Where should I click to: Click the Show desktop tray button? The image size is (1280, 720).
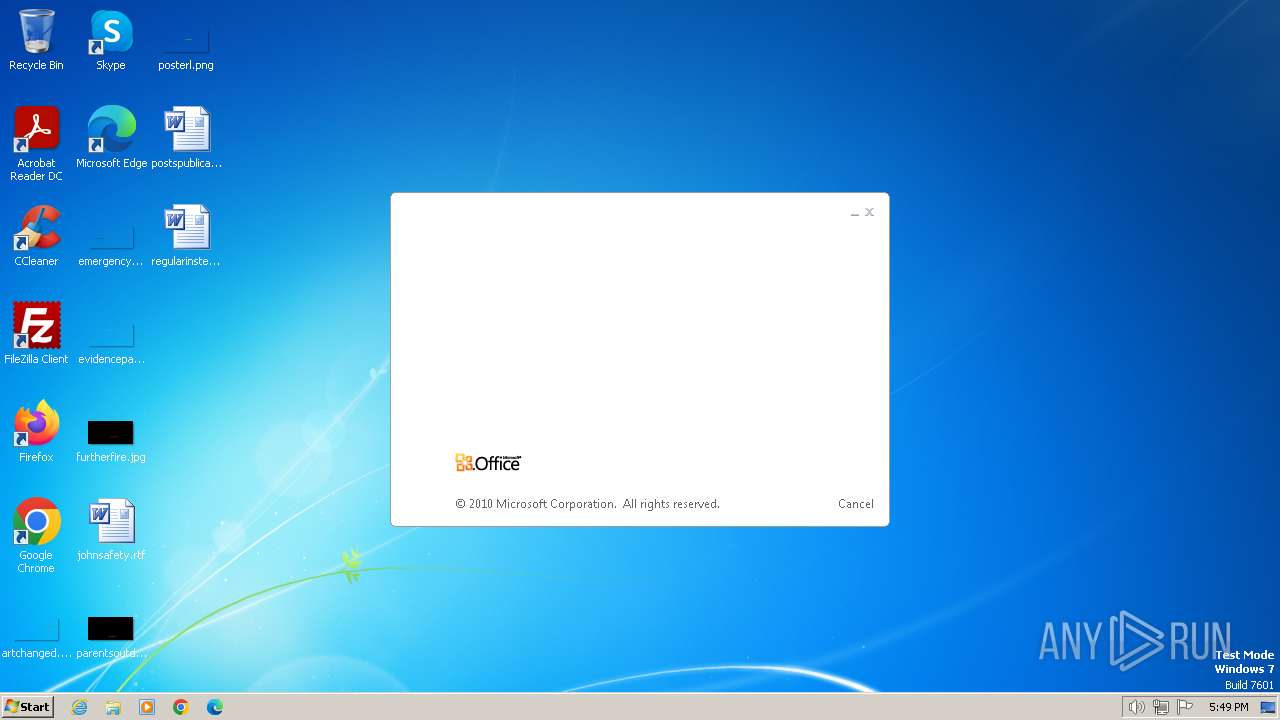pos(1268,707)
